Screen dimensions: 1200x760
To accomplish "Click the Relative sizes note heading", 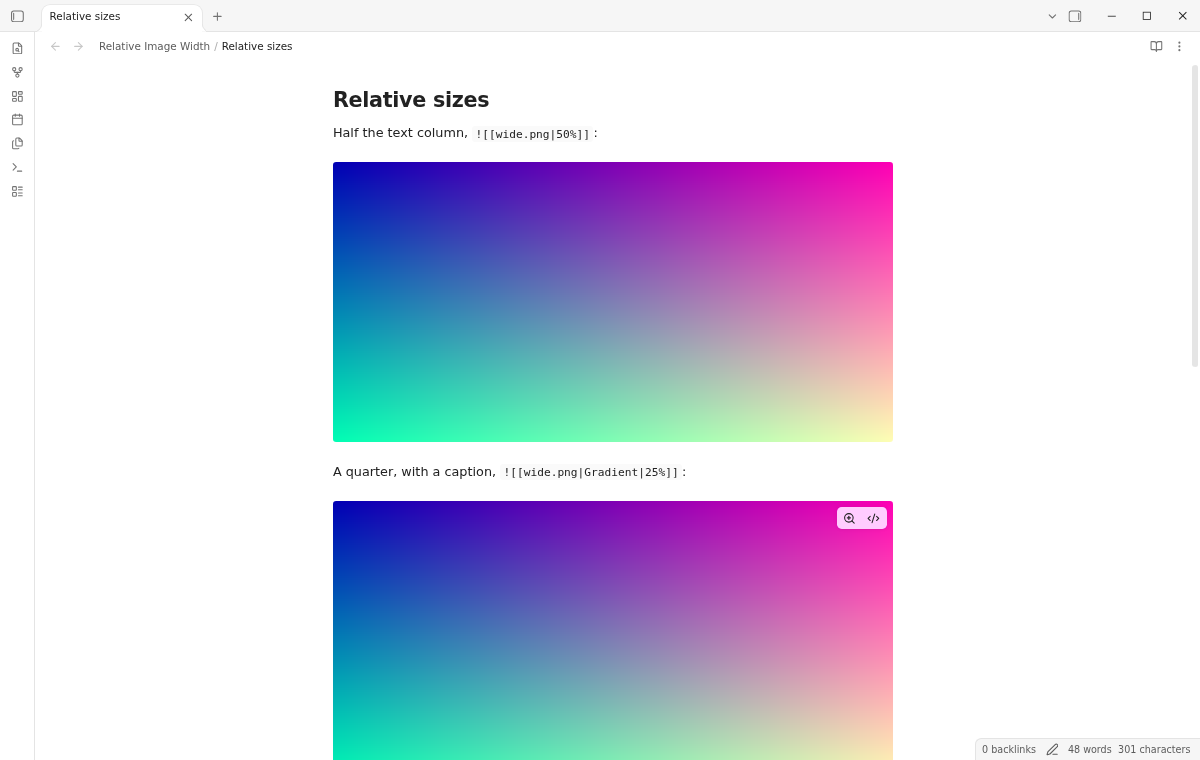I will [x=411, y=100].
